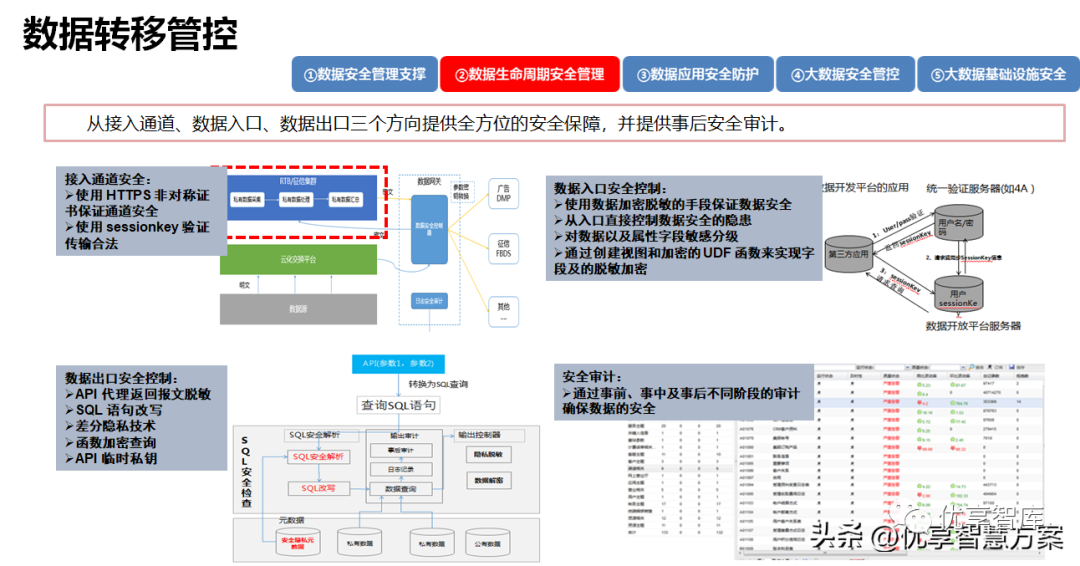1080x566 pixels.
Task: Select the 征信 FBDS output box
Action: (503, 249)
